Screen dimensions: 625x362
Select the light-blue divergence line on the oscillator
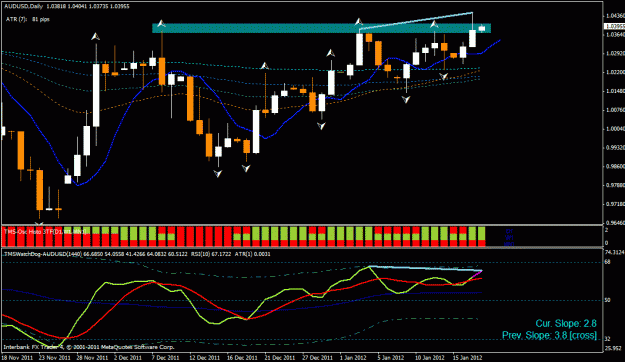pyautogui.click(x=425, y=268)
